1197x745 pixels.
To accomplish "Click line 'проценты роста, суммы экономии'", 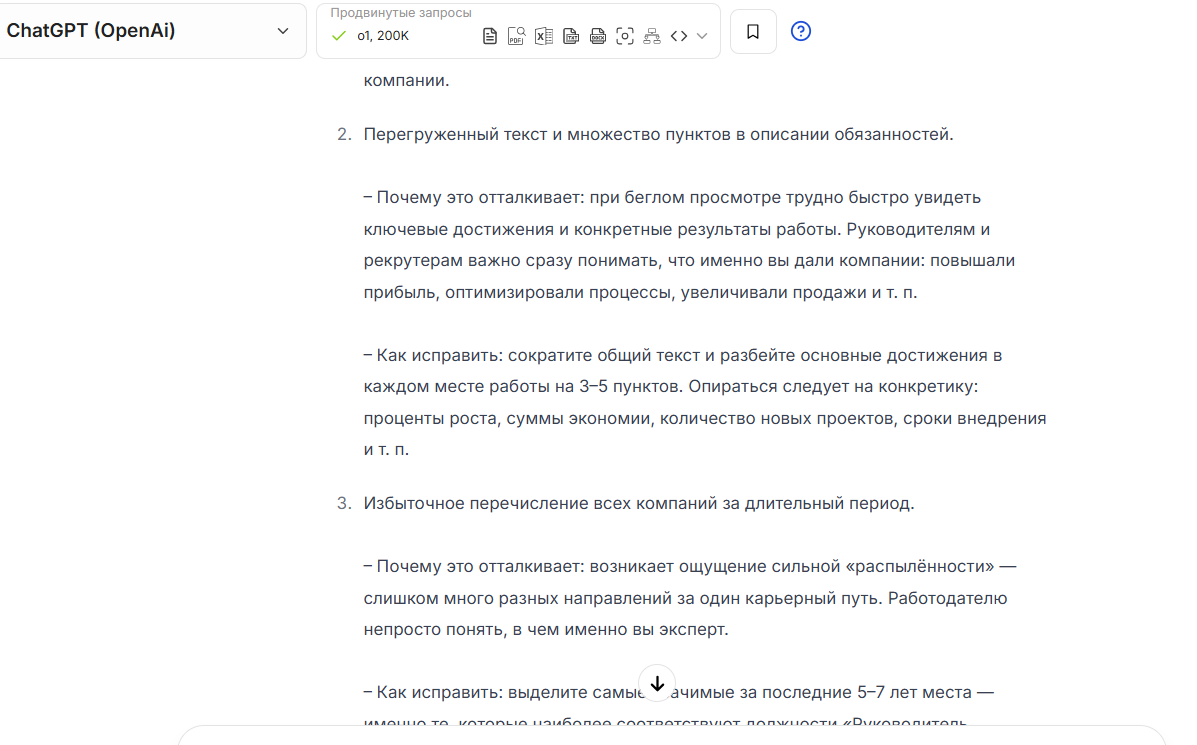I will click(705, 418).
